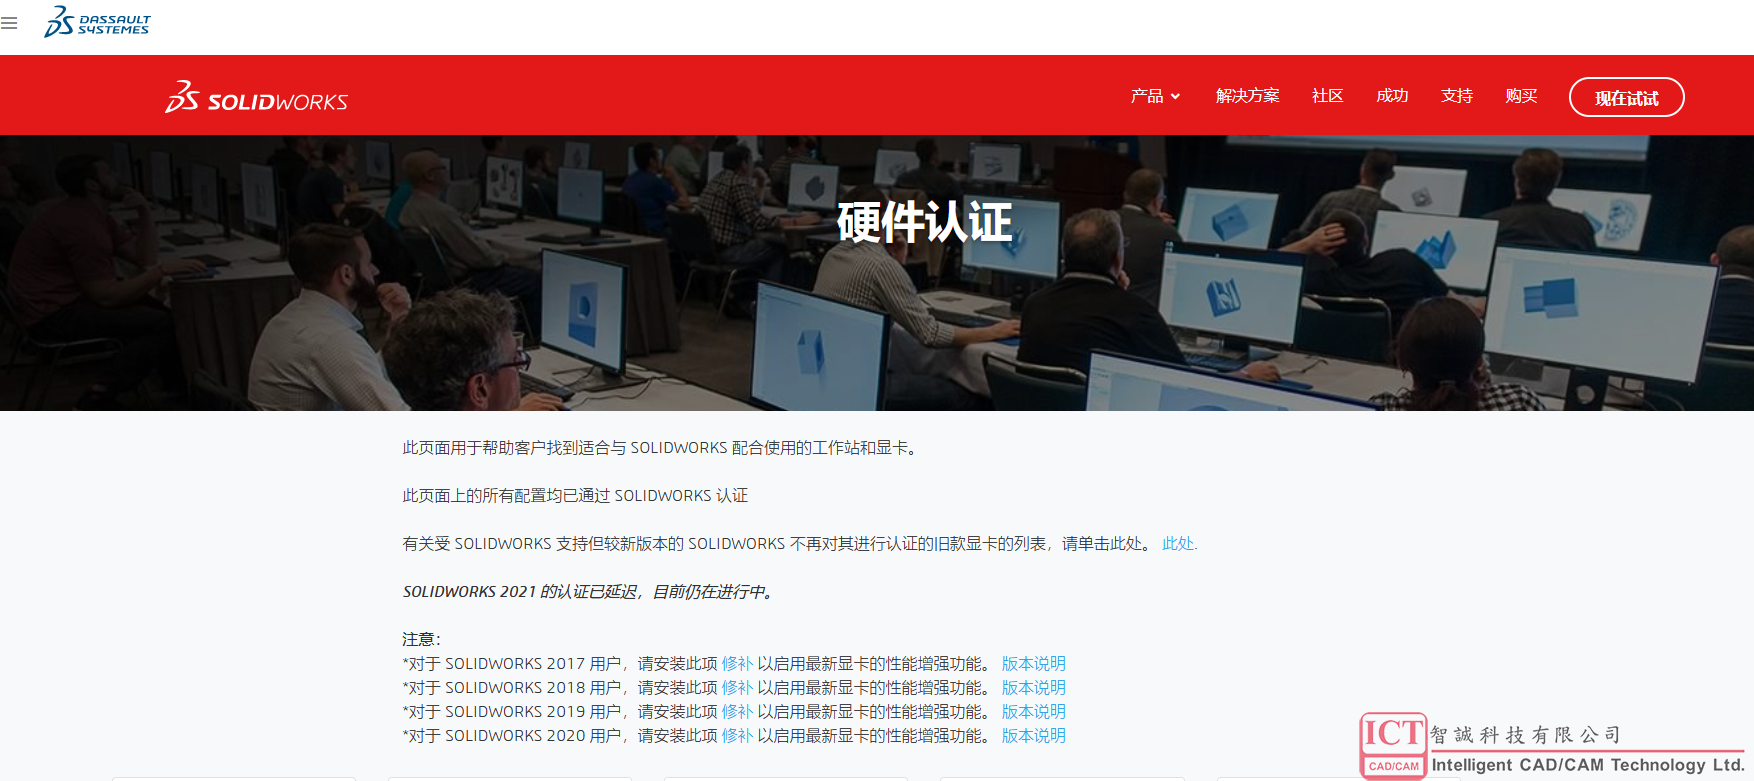Open the 解决方案 menu item

click(x=1247, y=96)
